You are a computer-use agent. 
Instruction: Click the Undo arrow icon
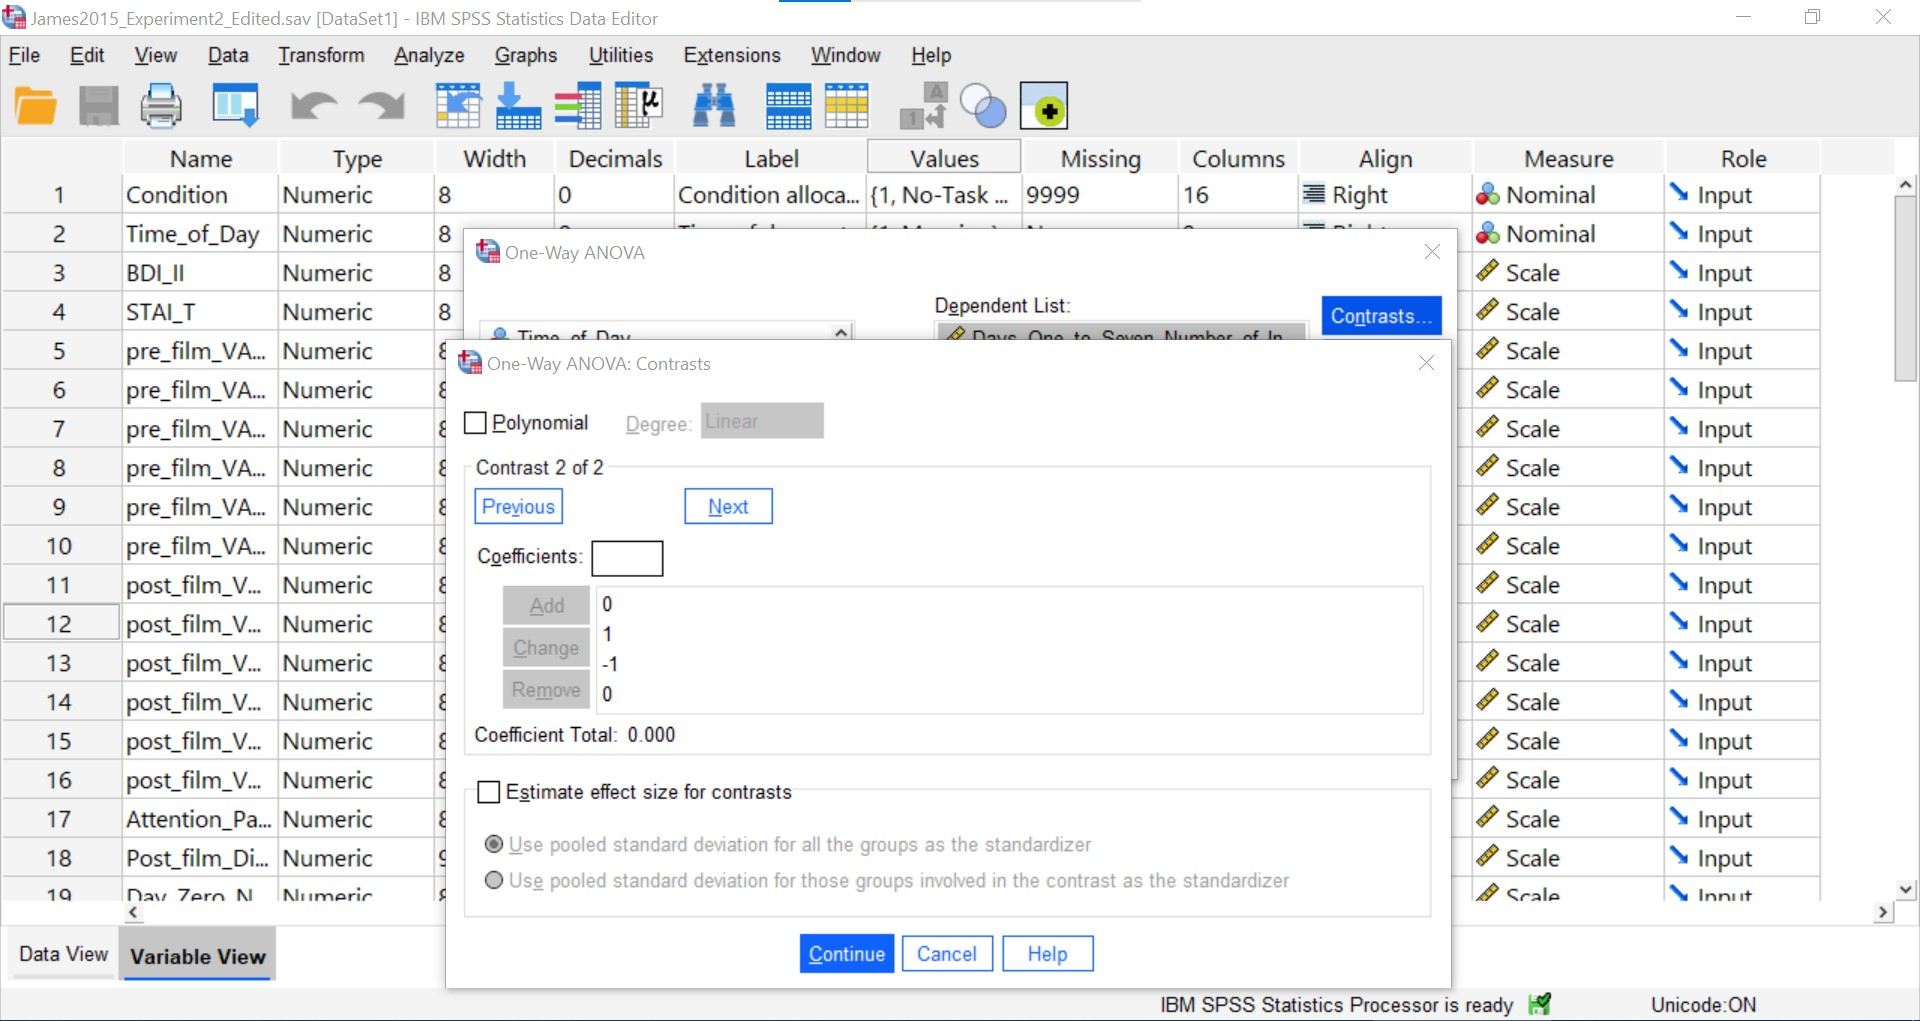pyautogui.click(x=313, y=106)
